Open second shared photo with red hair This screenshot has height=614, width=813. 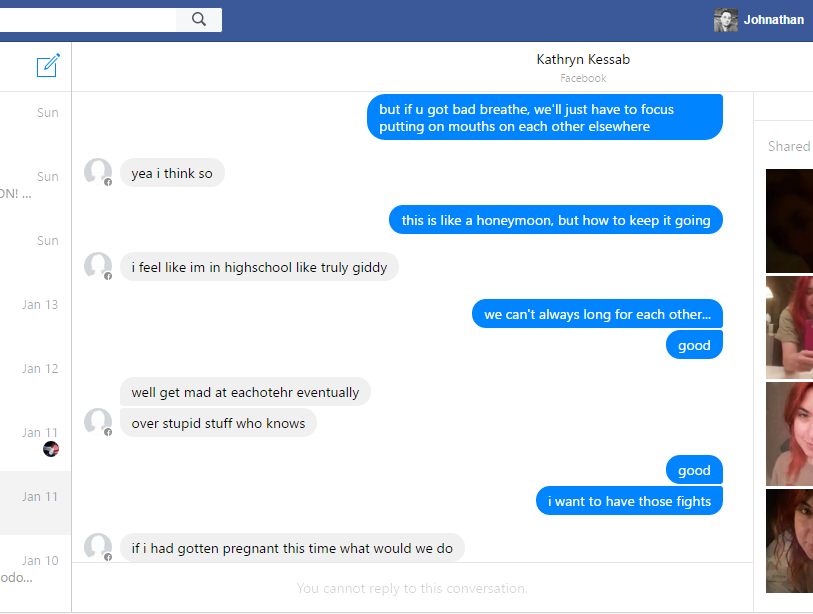click(x=789, y=327)
